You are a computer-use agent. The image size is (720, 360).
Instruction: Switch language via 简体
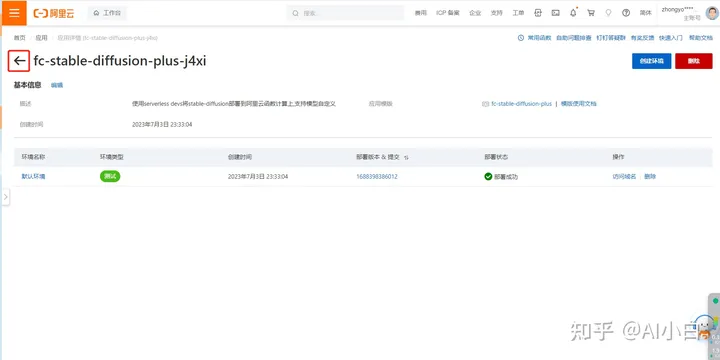(x=646, y=13)
